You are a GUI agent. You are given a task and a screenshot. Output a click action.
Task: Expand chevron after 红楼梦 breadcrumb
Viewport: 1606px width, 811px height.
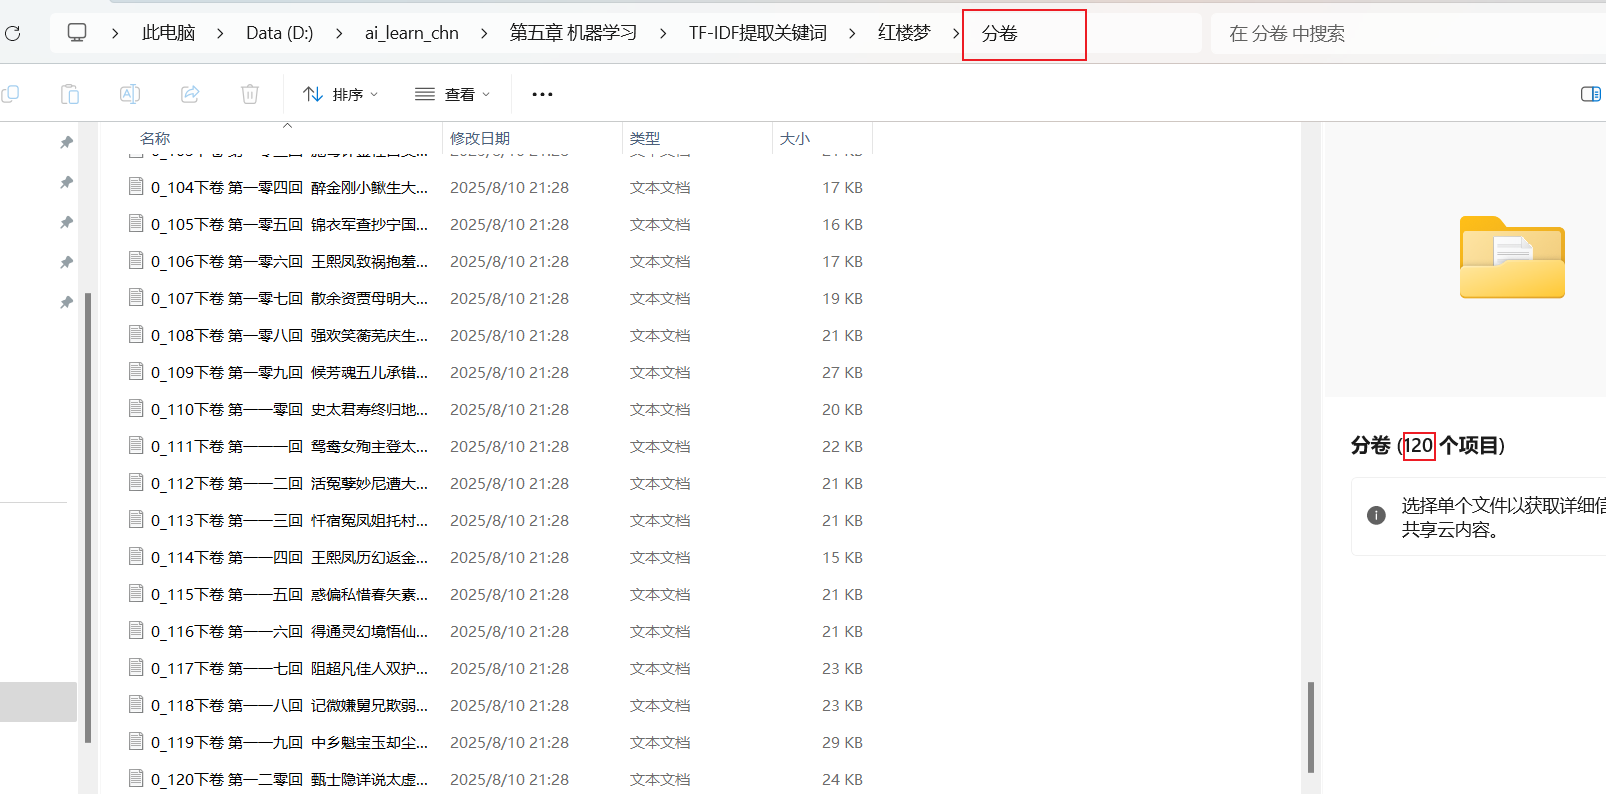(x=955, y=33)
